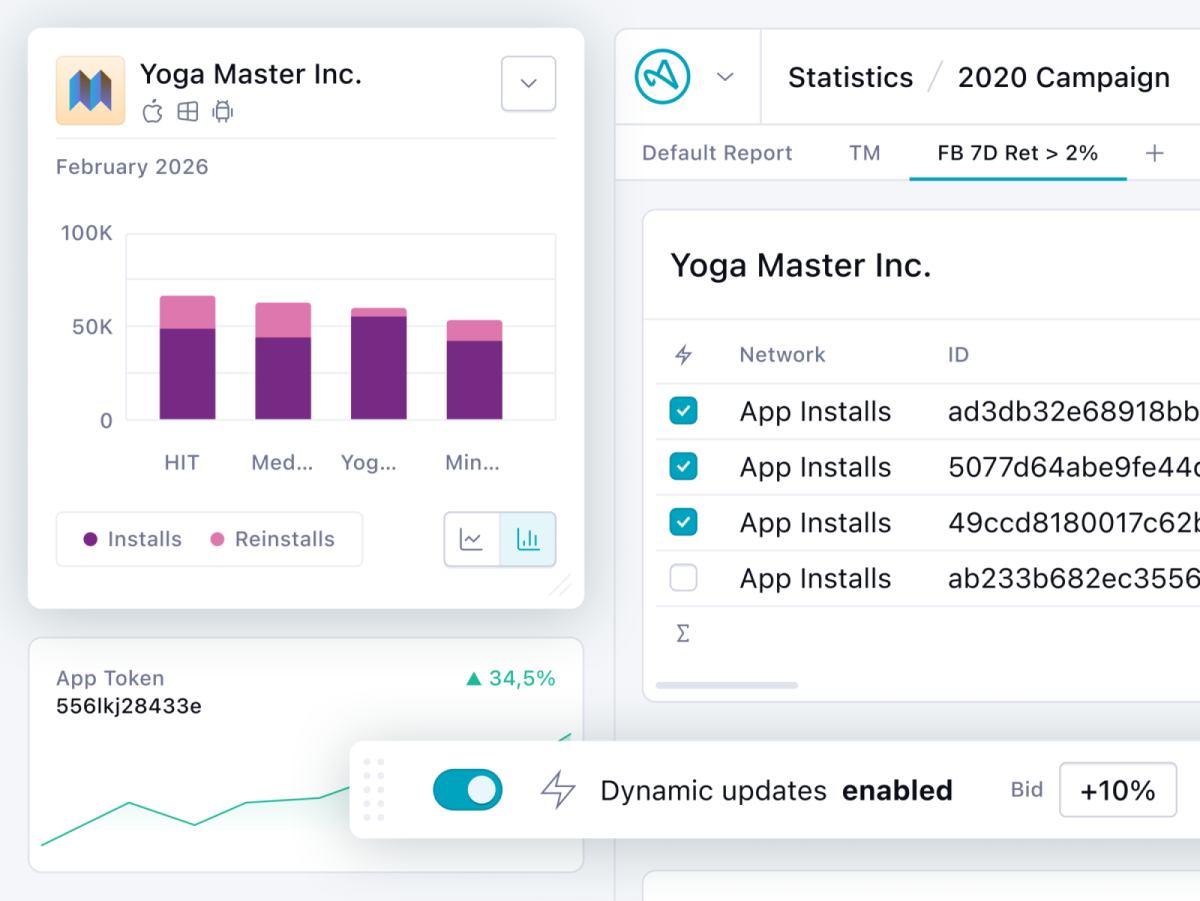Click the Bid +10% input field
1200x901 pixels.
point(1117,790)
